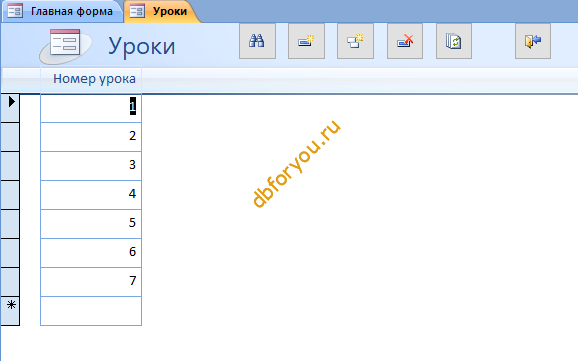Select the row selector next to lesson 4
This screenshot has height=361, width=578.
[x=10, y=195]
